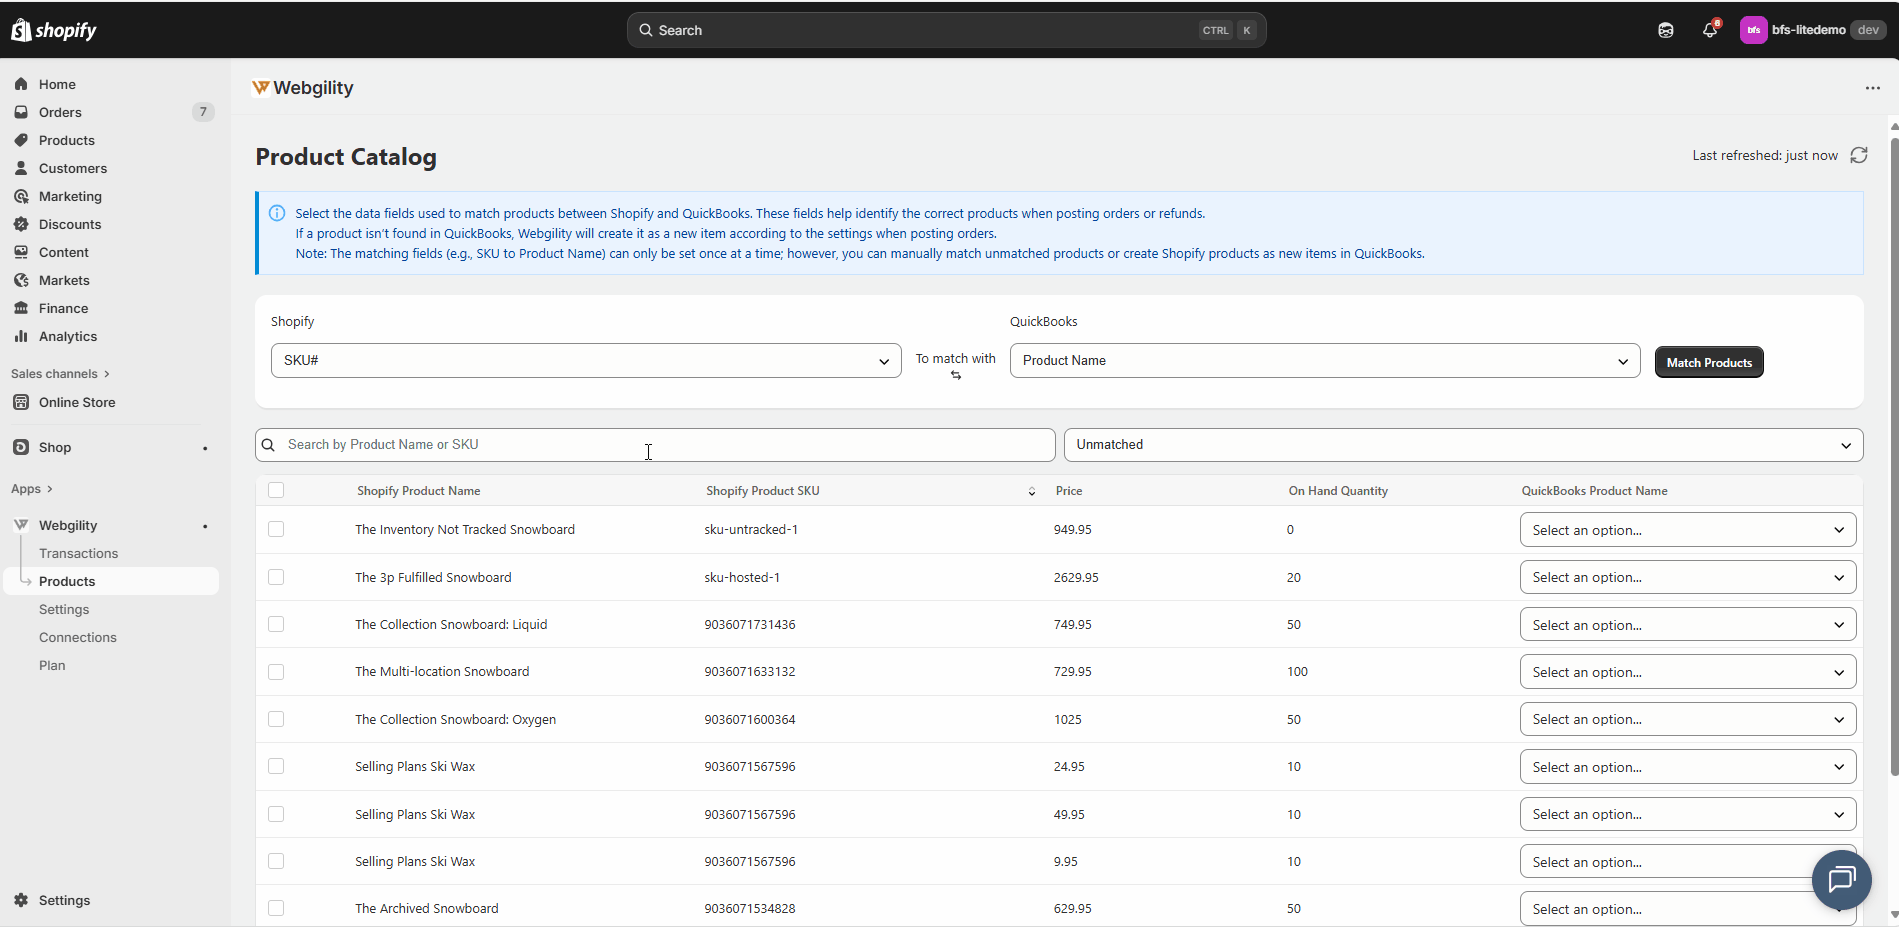The image size is (1899, 927).
Task: Check the box for The 3p Fulfilled Snowboard
Action: click(276, 577)
